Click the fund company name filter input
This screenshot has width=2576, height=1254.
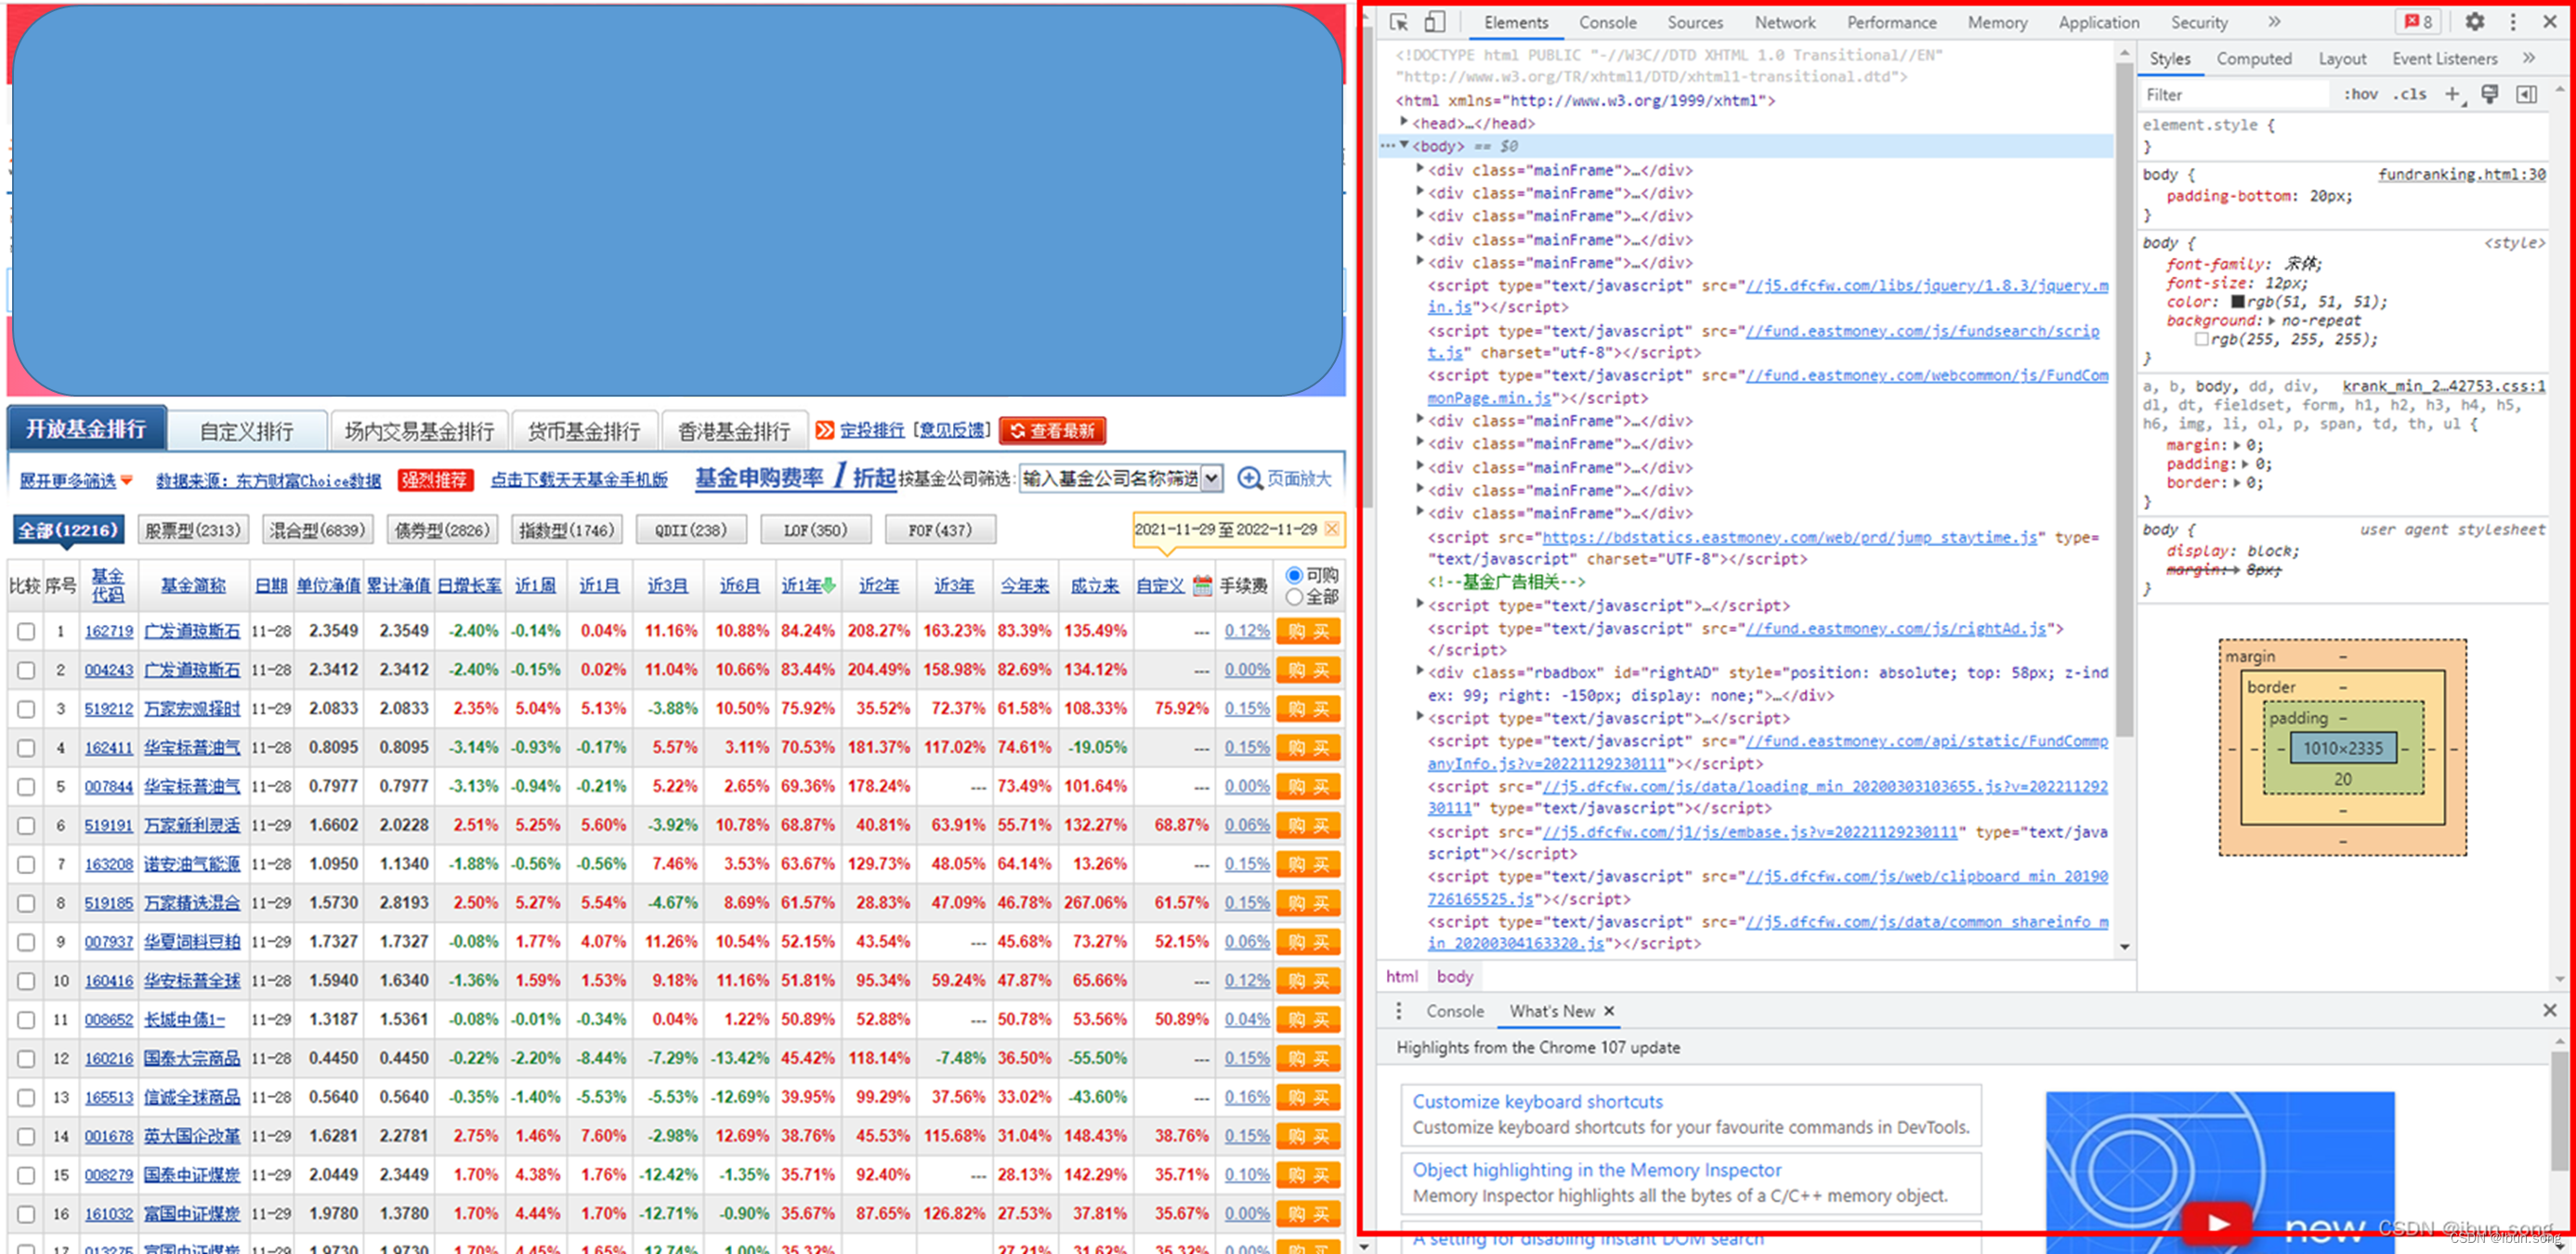tap(1109, 479)
